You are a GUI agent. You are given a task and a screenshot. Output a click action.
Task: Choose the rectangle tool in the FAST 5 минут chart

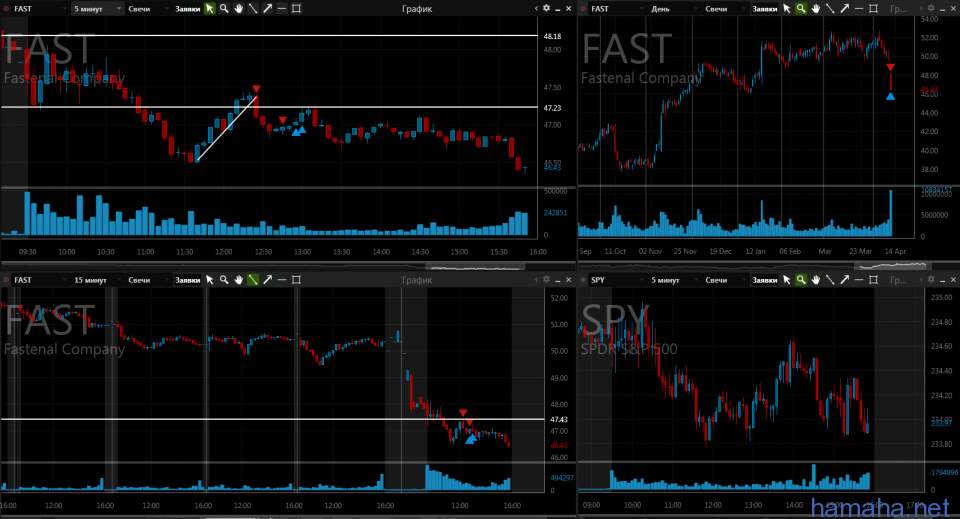tap(296, 9)
